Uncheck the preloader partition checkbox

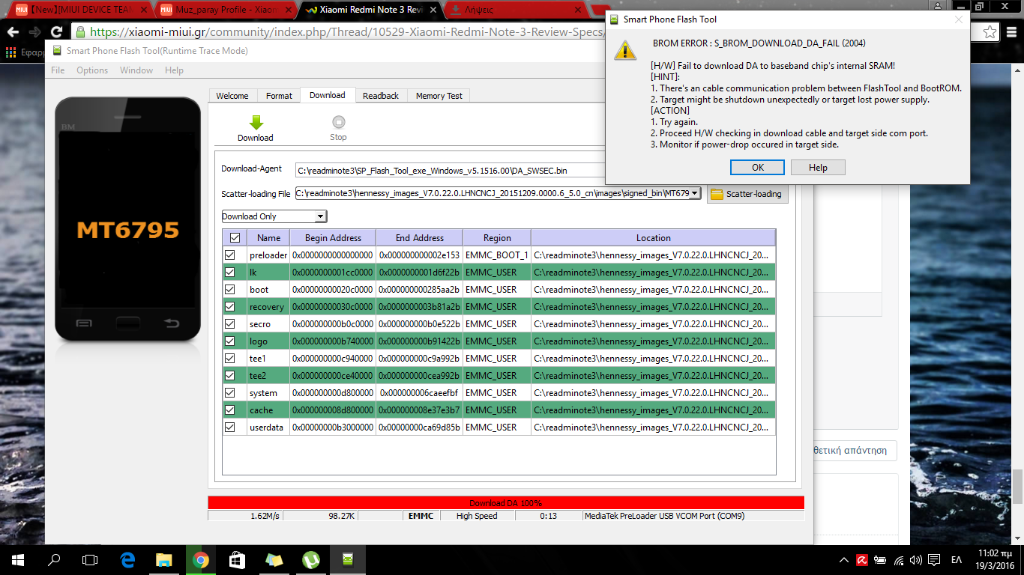(x=231, y=255)
